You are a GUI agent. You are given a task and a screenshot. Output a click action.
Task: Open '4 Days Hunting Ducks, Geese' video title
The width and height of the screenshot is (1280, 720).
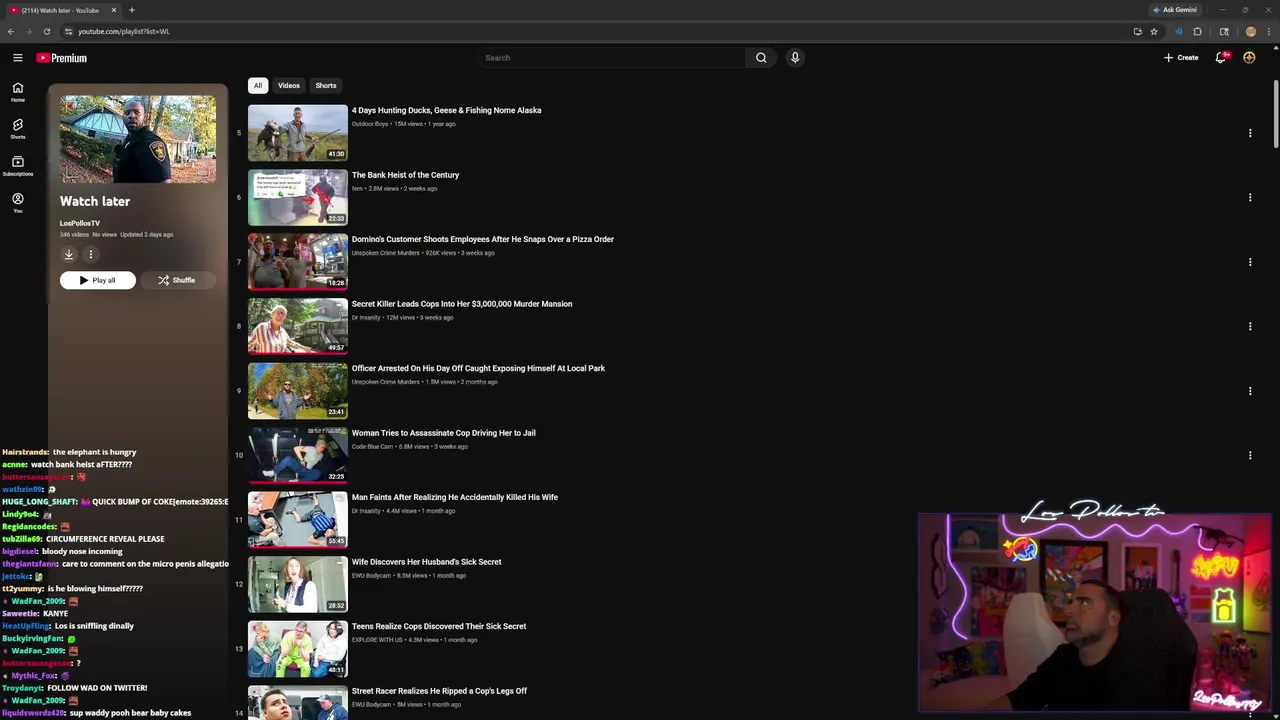[x=446, y=110]
